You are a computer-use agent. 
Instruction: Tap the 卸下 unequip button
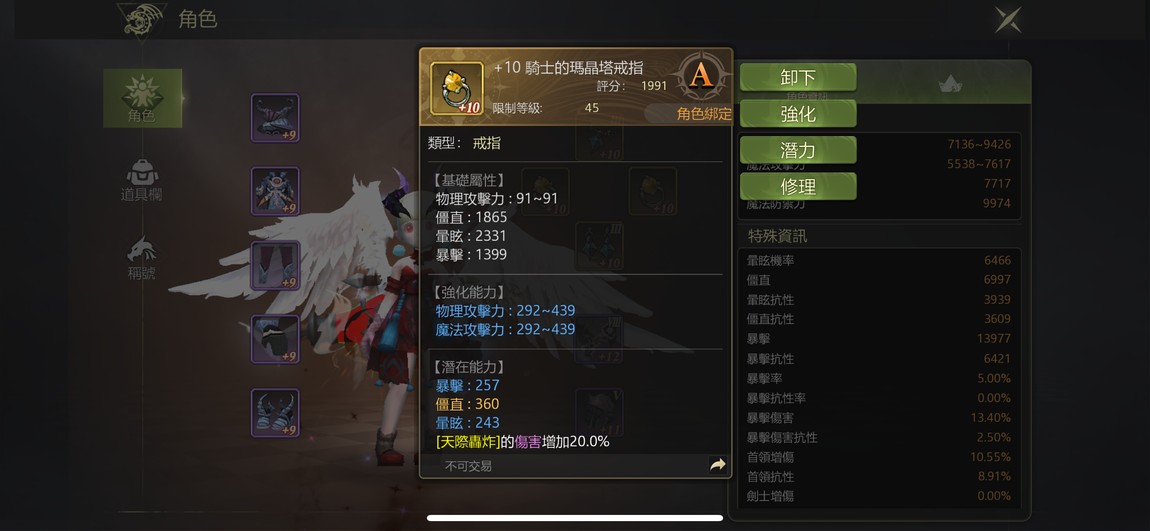[x=798, y=78]
